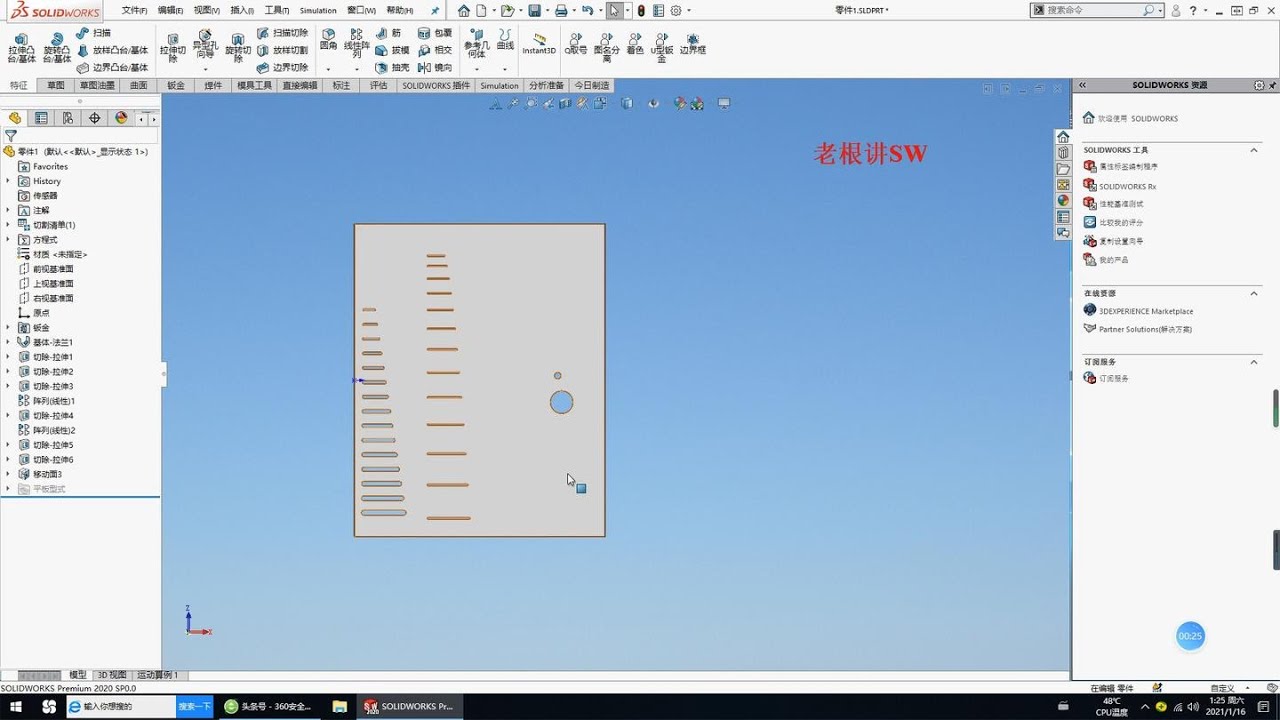Select the 边界切除 boundary cut tool
Viewport: 1280px width, 720px height.
pyautogui.click(x=282, y=68)
